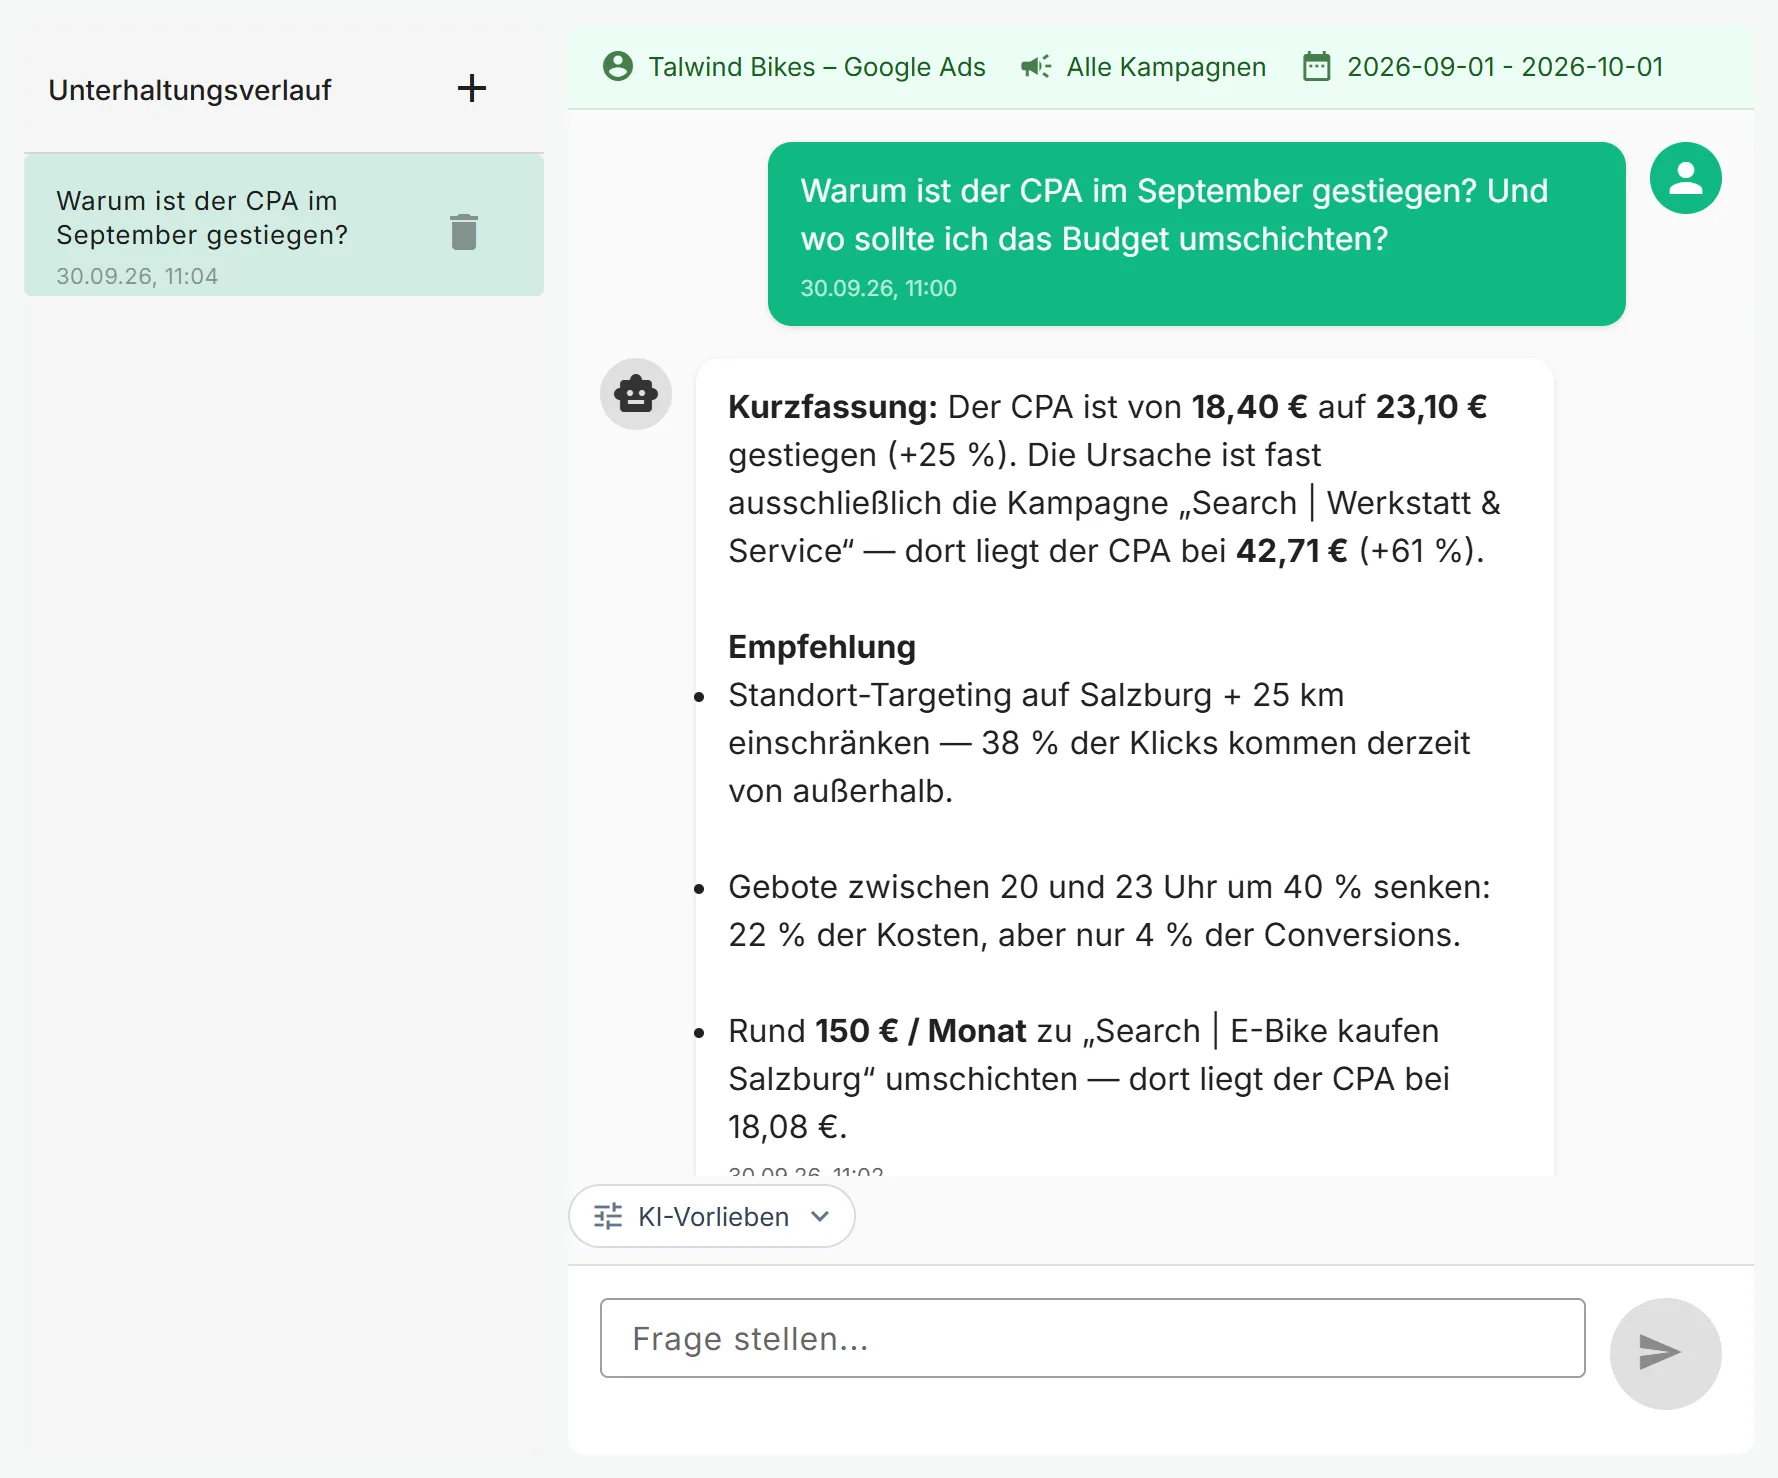Click the sliders icon in KI-Vorlieben

tap(608, 1216)
